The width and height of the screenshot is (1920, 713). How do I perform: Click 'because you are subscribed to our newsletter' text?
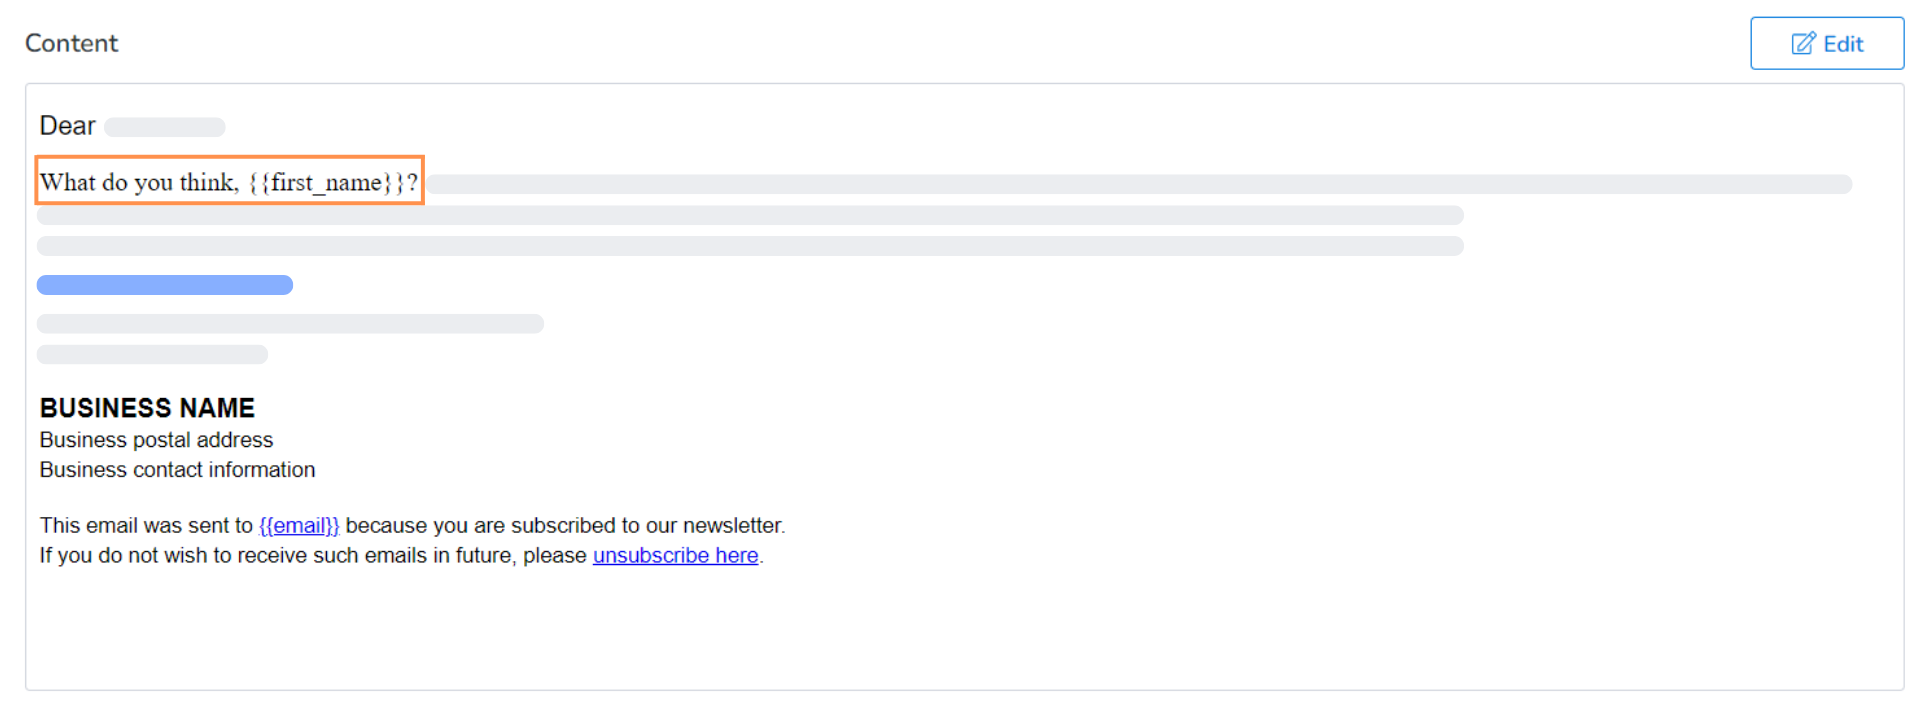564,526
